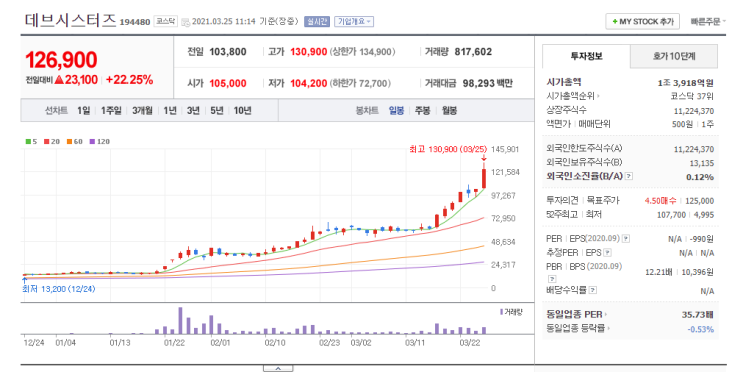Click the stock name 데브시스터즈
This screenshot has height=372, width=743.
point(71,20)
